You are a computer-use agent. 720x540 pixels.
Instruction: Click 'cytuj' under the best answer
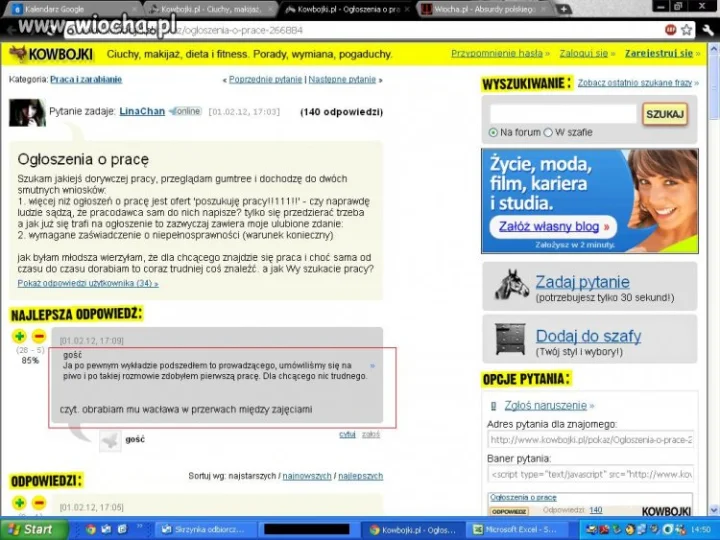[347, 434]
